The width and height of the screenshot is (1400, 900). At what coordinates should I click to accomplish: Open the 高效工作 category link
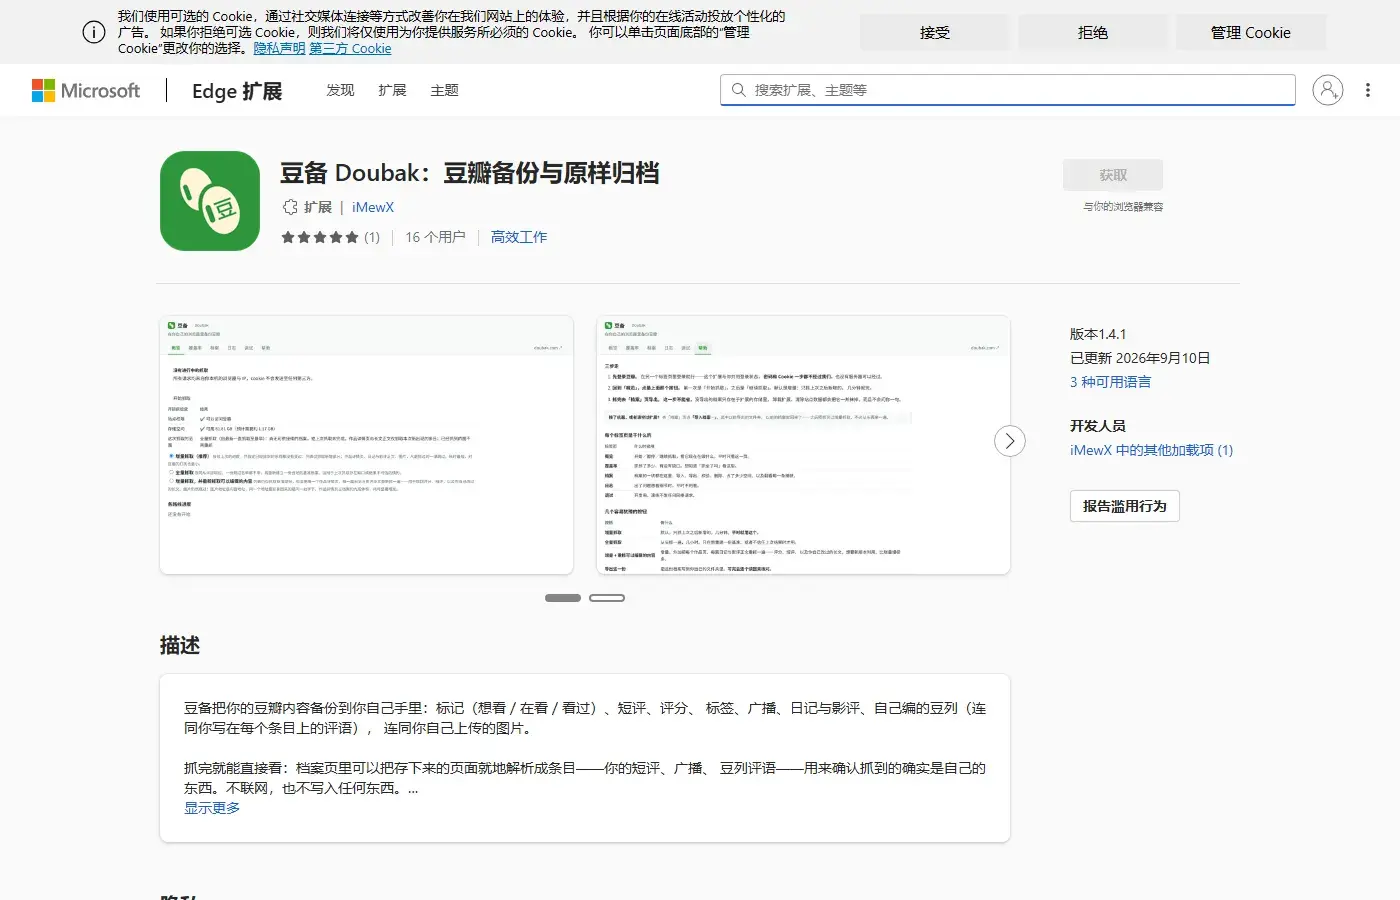click(519, 237)
